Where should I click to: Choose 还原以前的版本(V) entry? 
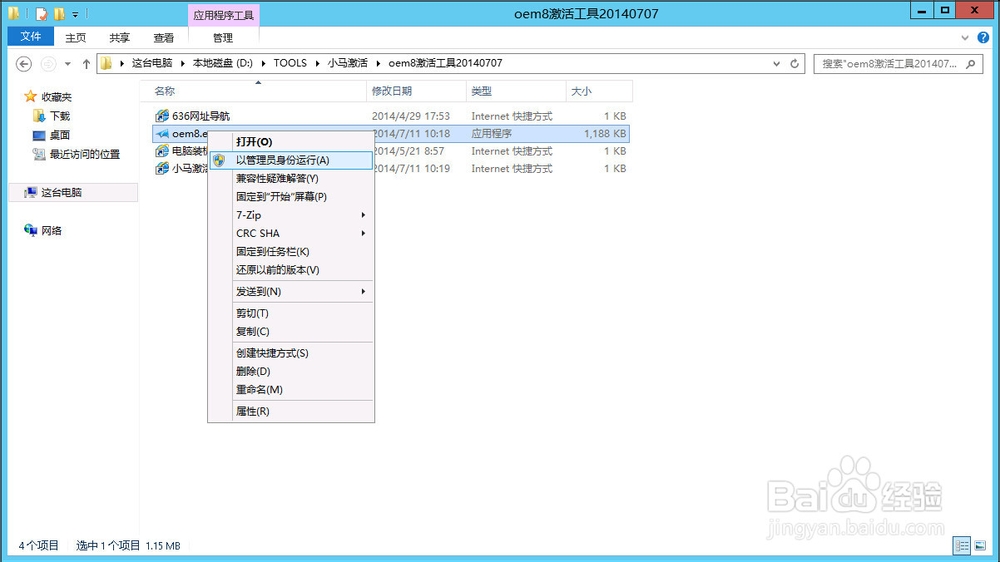(x=291, y=270)
